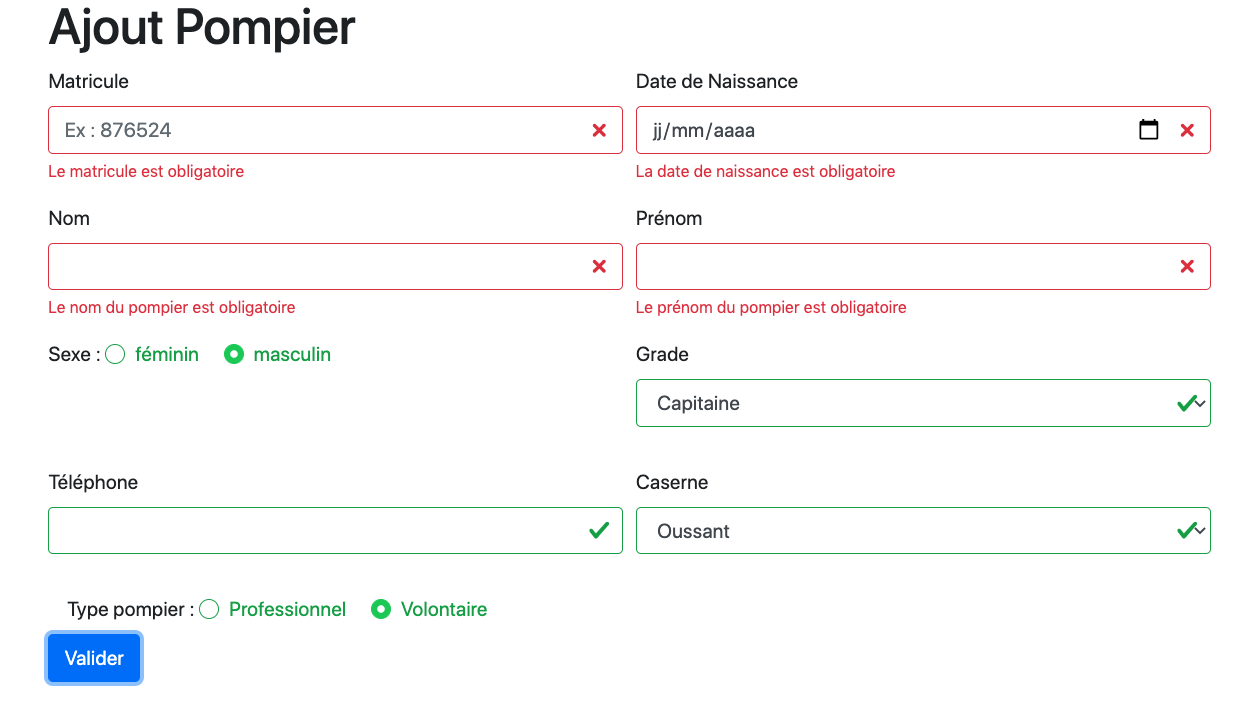This screenshot has width=1251, height=715.
Task: Click the green checkmark in Téléphone field
Action: 599,530
